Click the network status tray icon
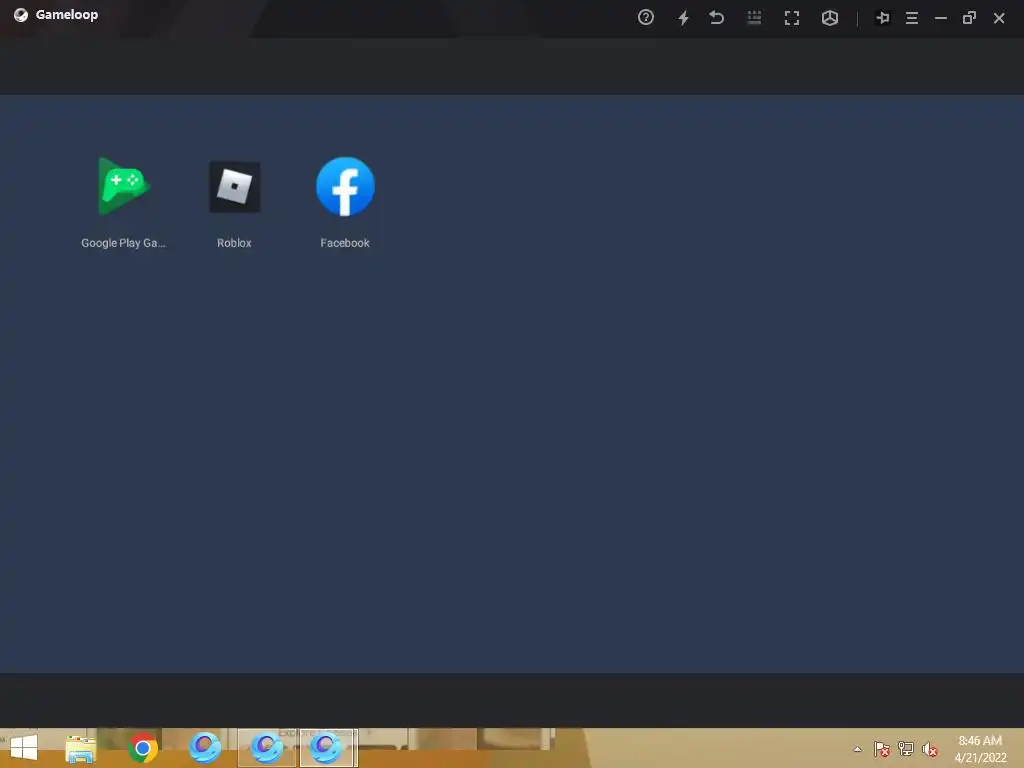This screenshot has height=768, width=1024. coord(906,749)
